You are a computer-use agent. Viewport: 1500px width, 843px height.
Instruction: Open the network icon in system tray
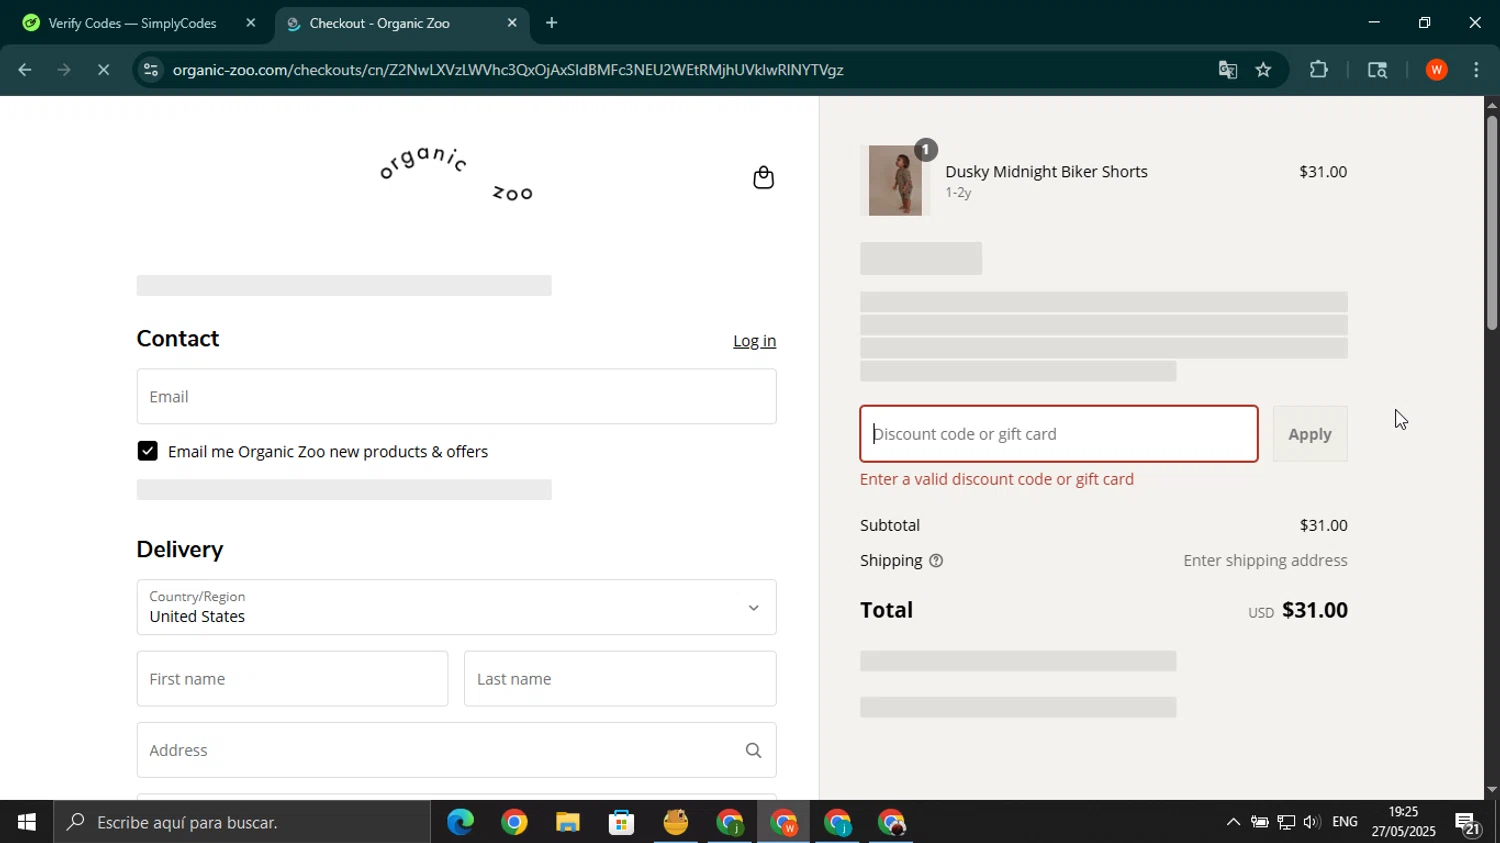pyautogui.click(x=1286, y=822)
